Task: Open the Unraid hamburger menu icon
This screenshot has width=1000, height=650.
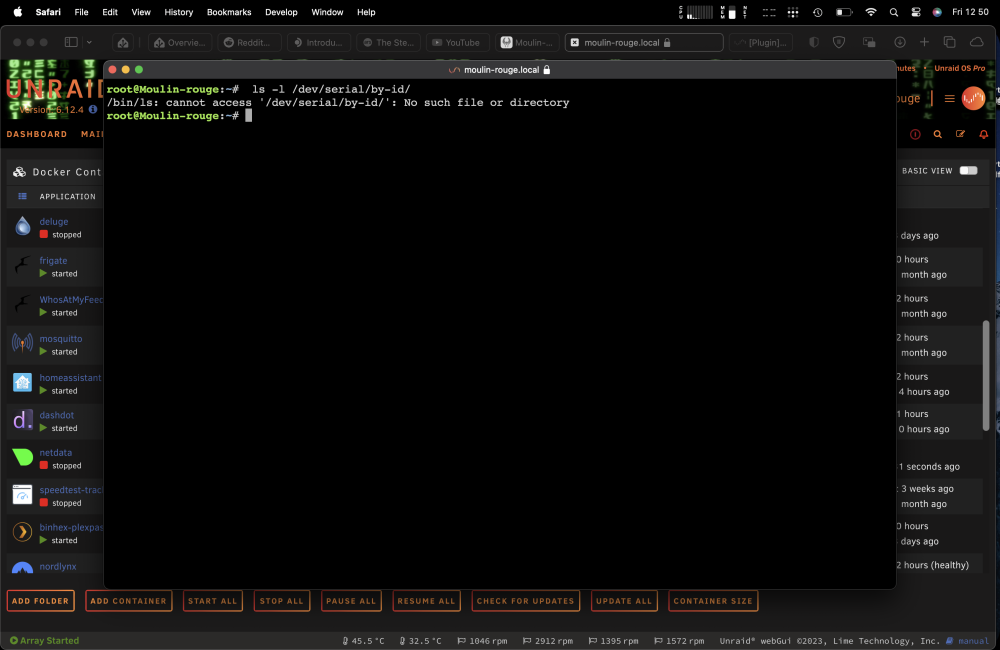Action: 950,98
